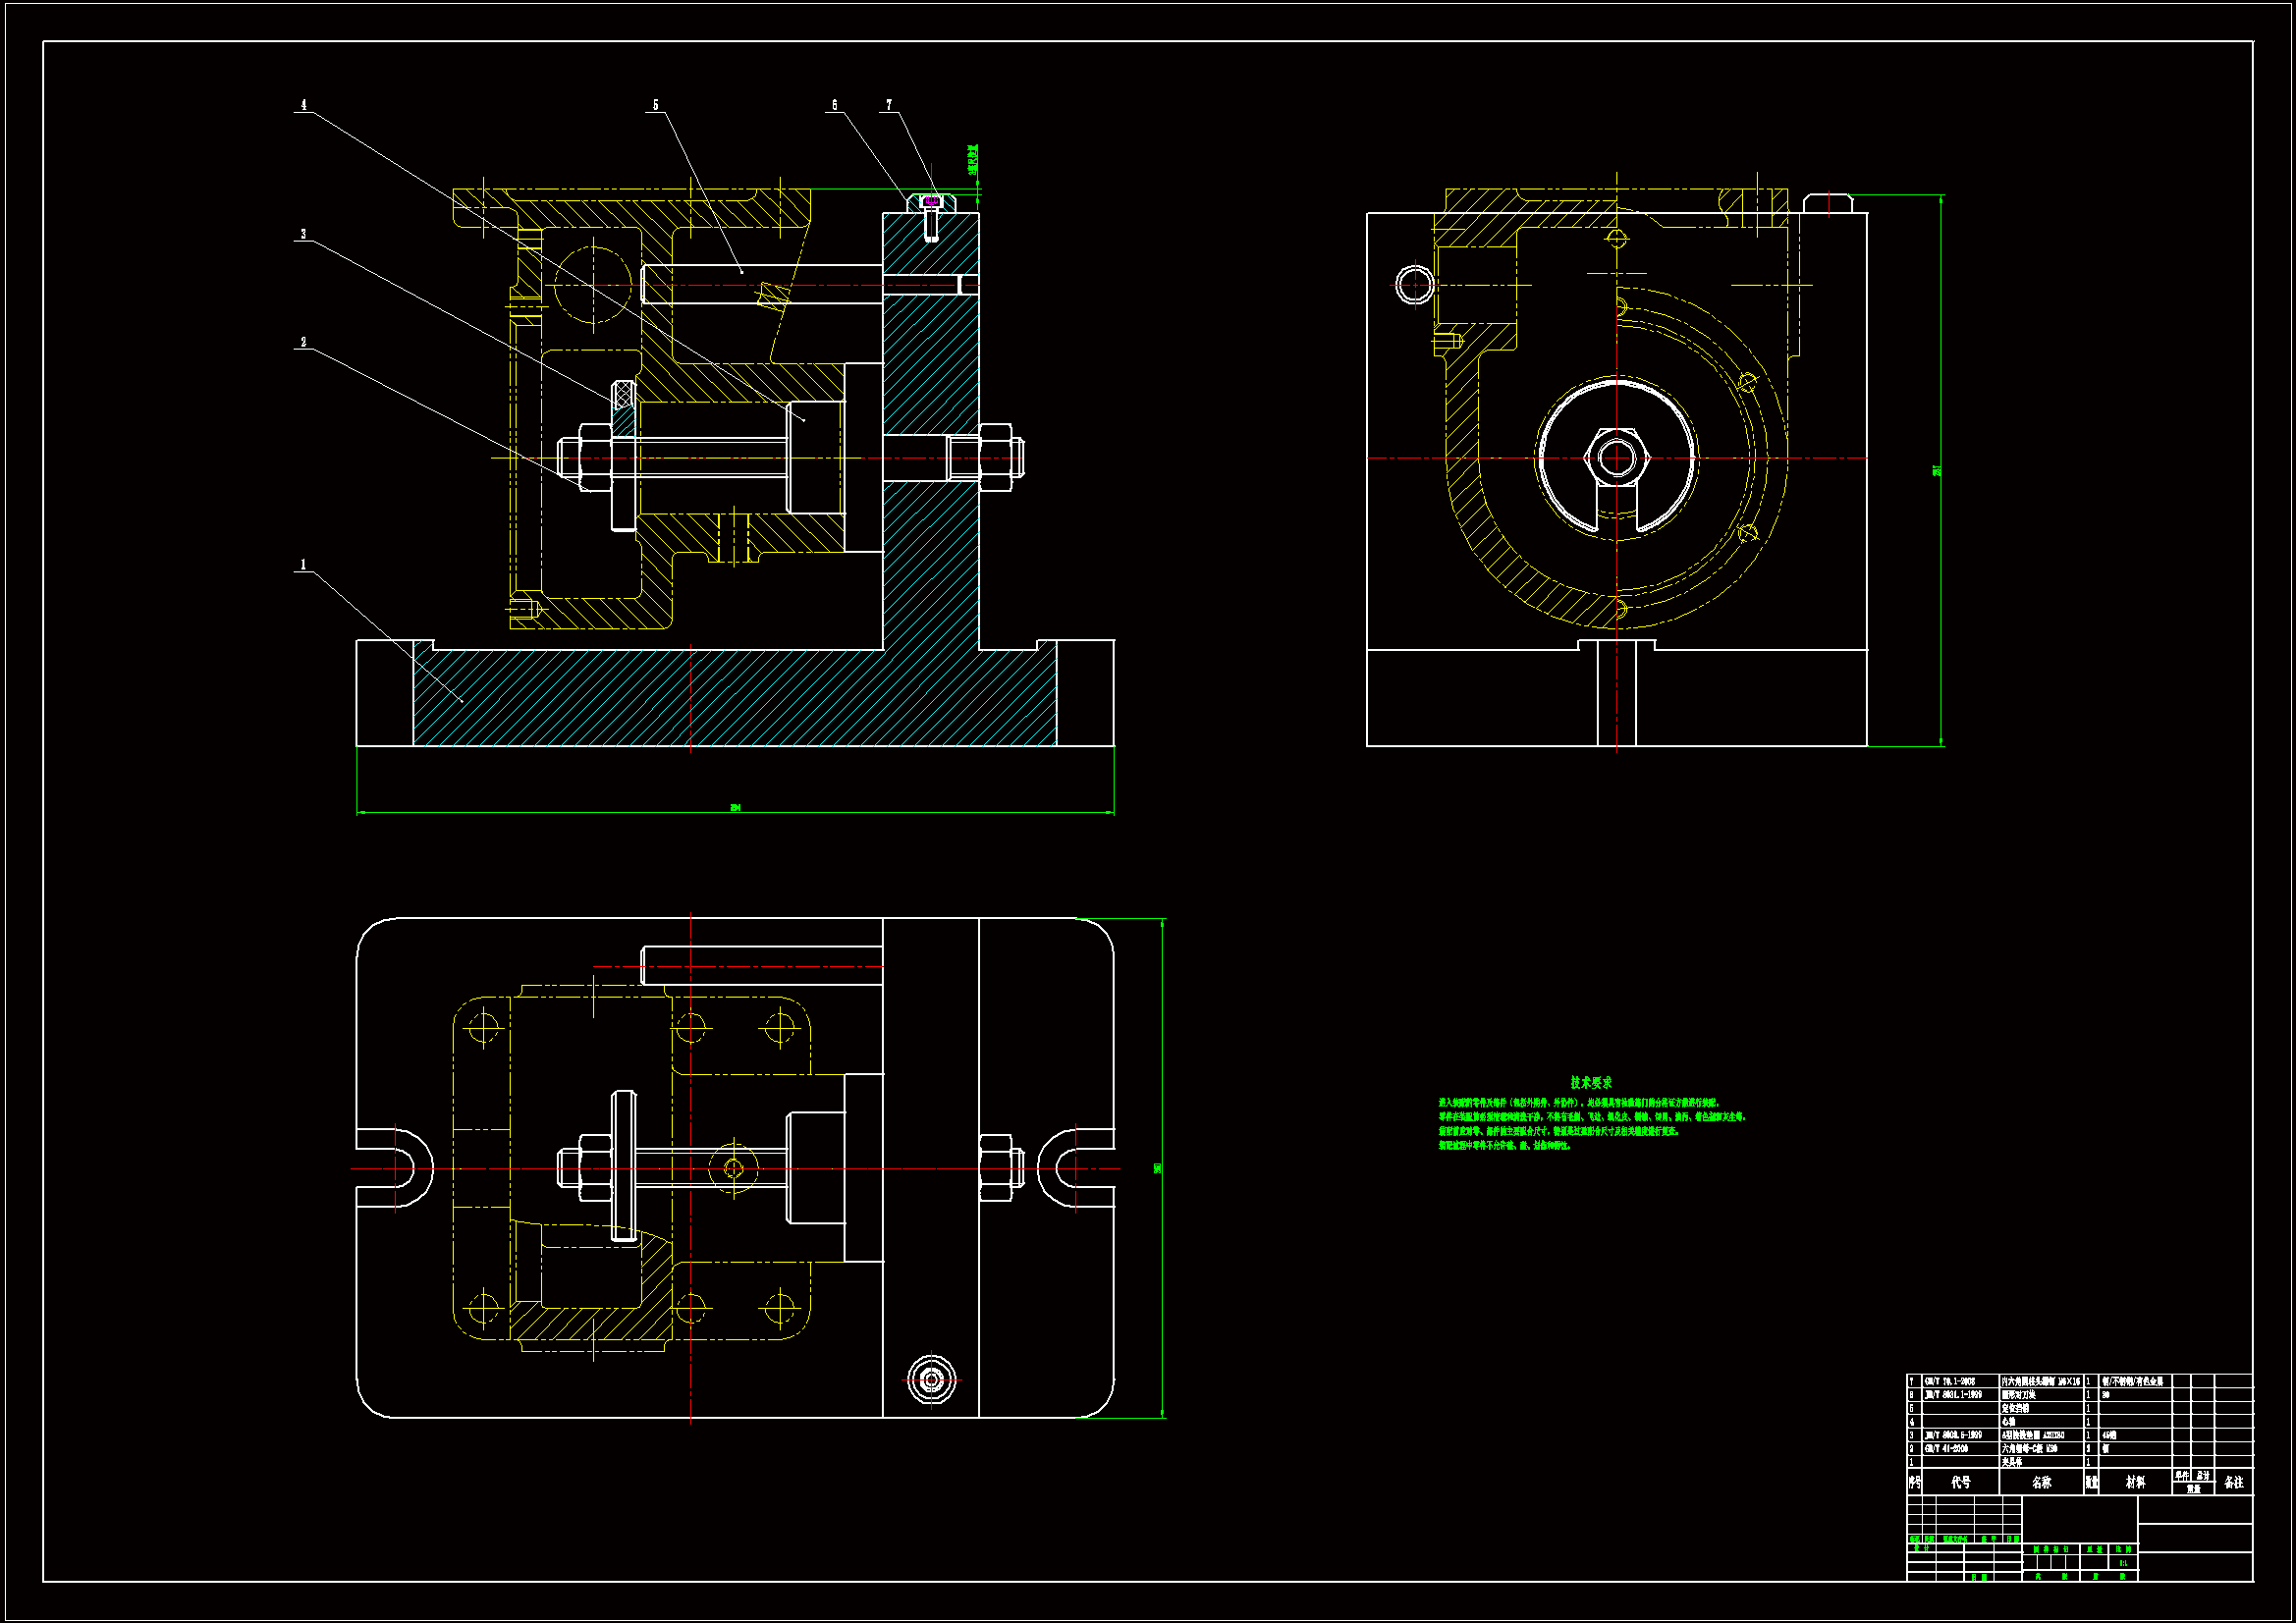Image resolution: width=2296 pixels, height=1623 pixels.
Task: Click the 代号 header in parts list
Action: [1961, 1483]
